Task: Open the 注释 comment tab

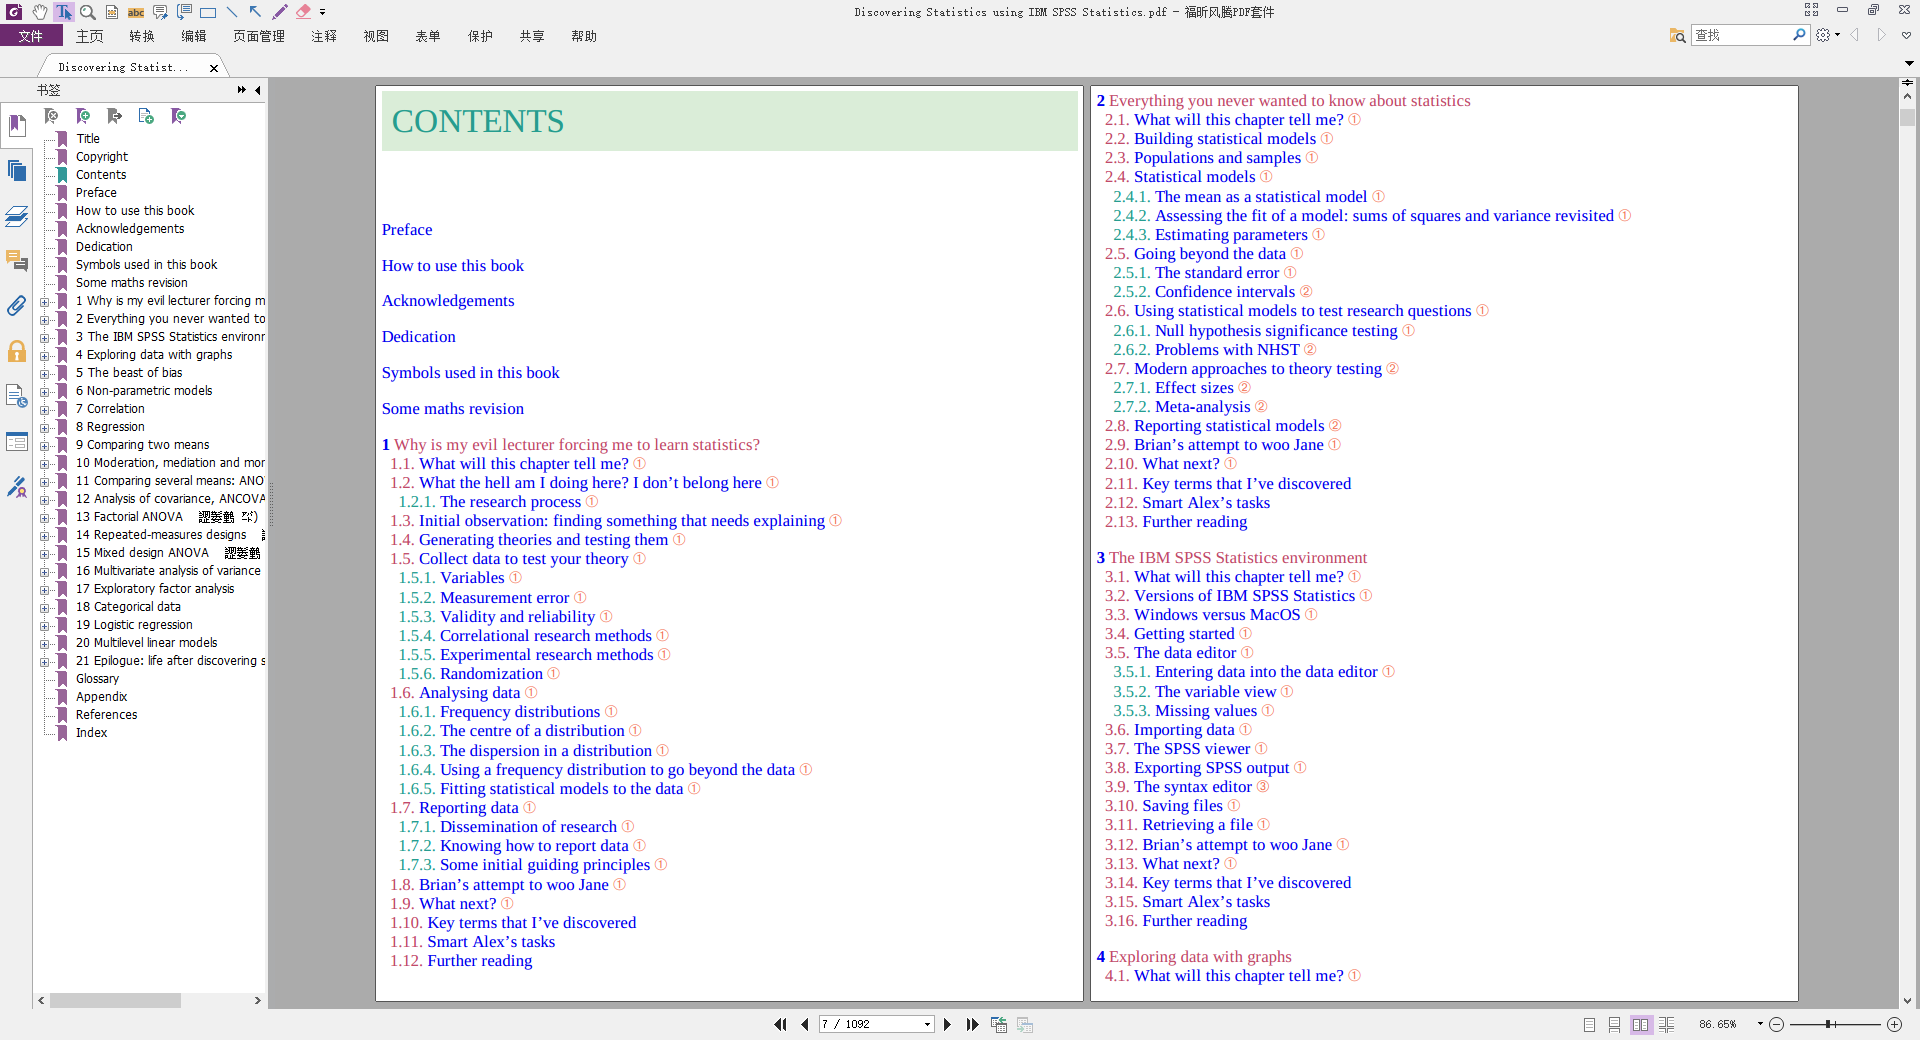Action: 324,36
